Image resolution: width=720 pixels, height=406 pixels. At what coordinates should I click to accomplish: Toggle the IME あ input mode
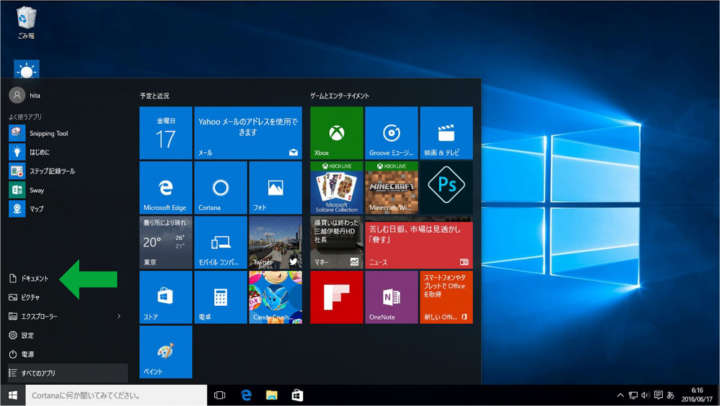(670, 395)
